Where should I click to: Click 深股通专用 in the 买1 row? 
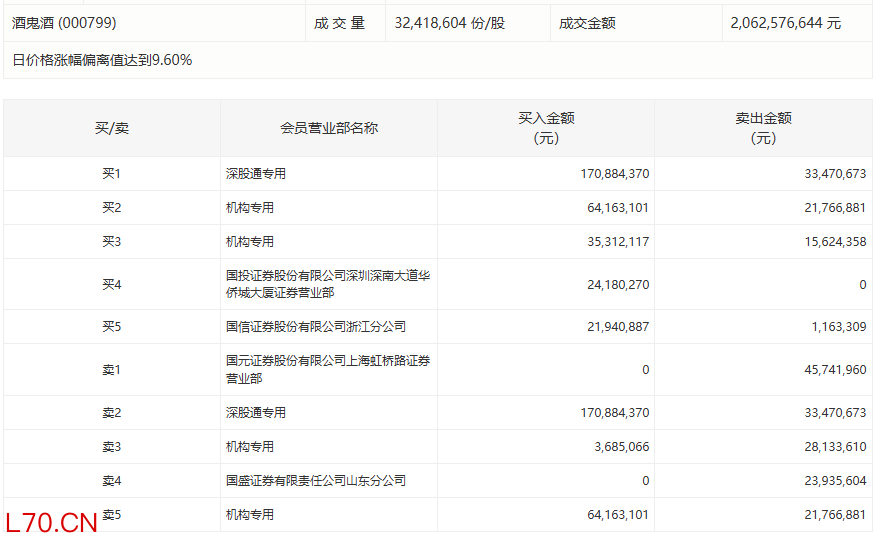(x=256, y=174)
